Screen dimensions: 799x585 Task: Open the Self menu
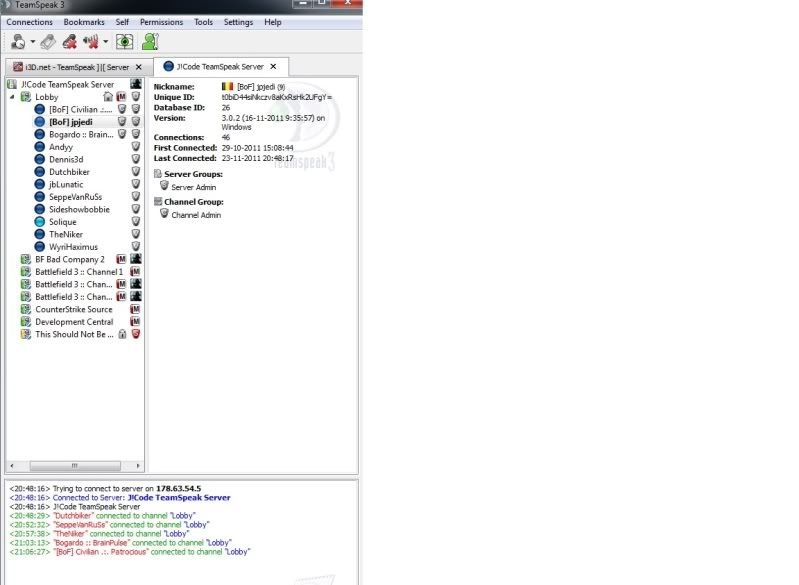(x=122, y=22)
